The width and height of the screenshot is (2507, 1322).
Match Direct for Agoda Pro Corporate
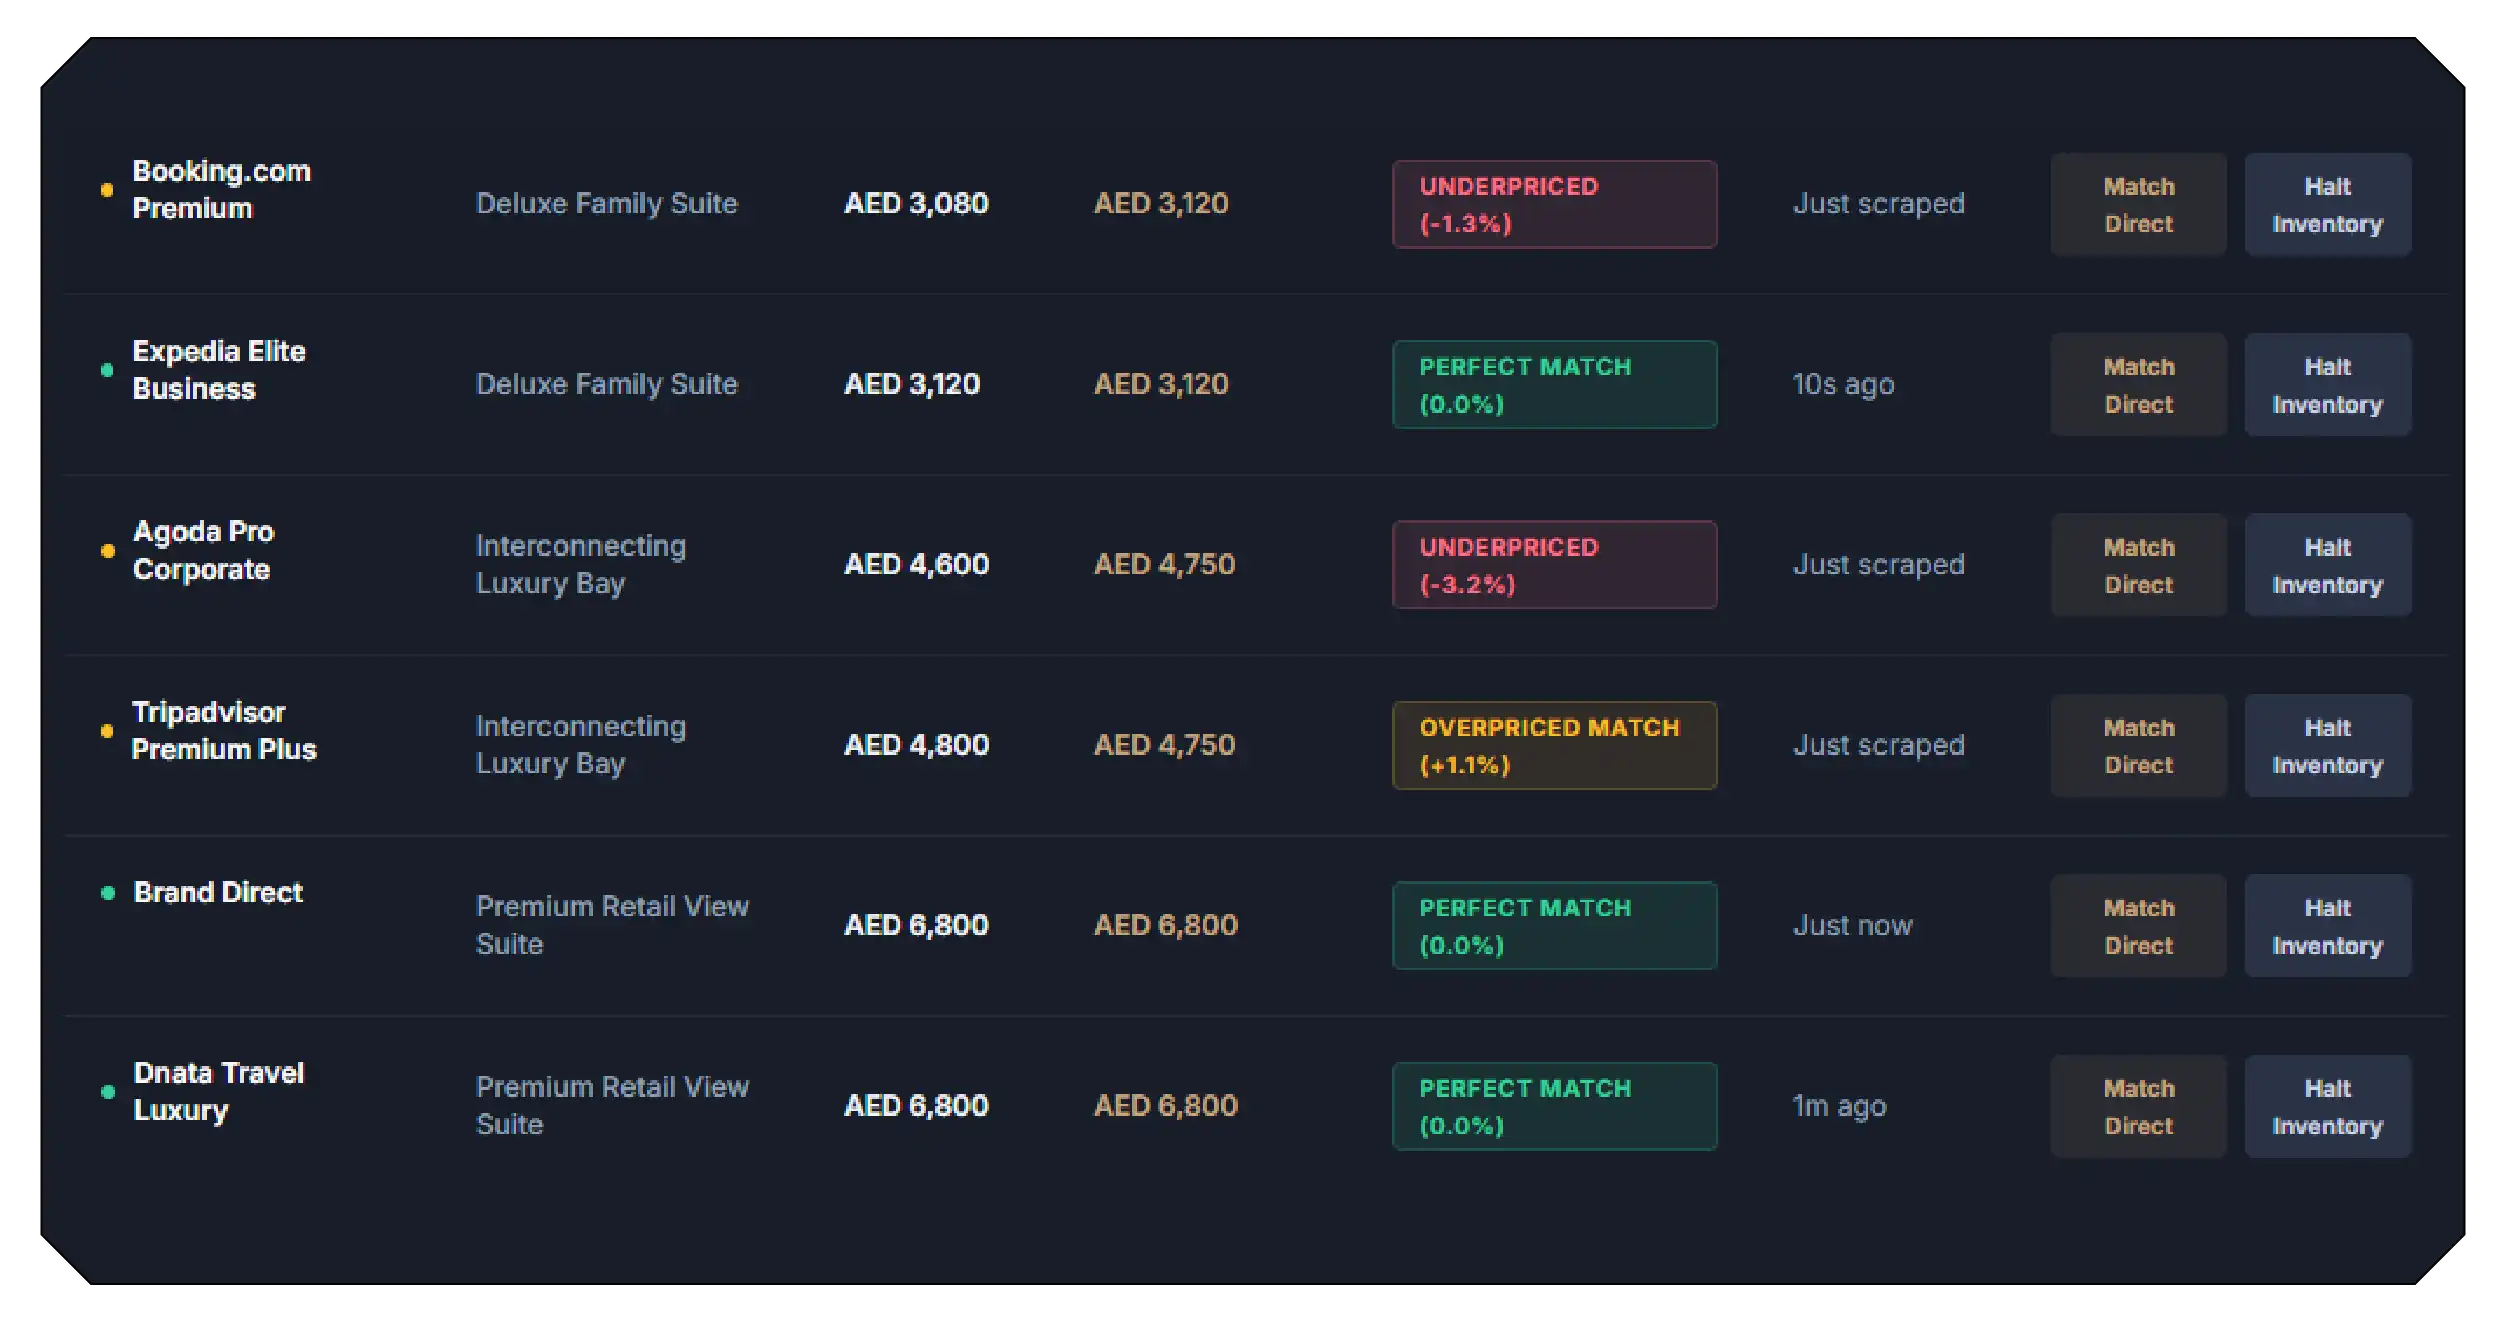2138,565
